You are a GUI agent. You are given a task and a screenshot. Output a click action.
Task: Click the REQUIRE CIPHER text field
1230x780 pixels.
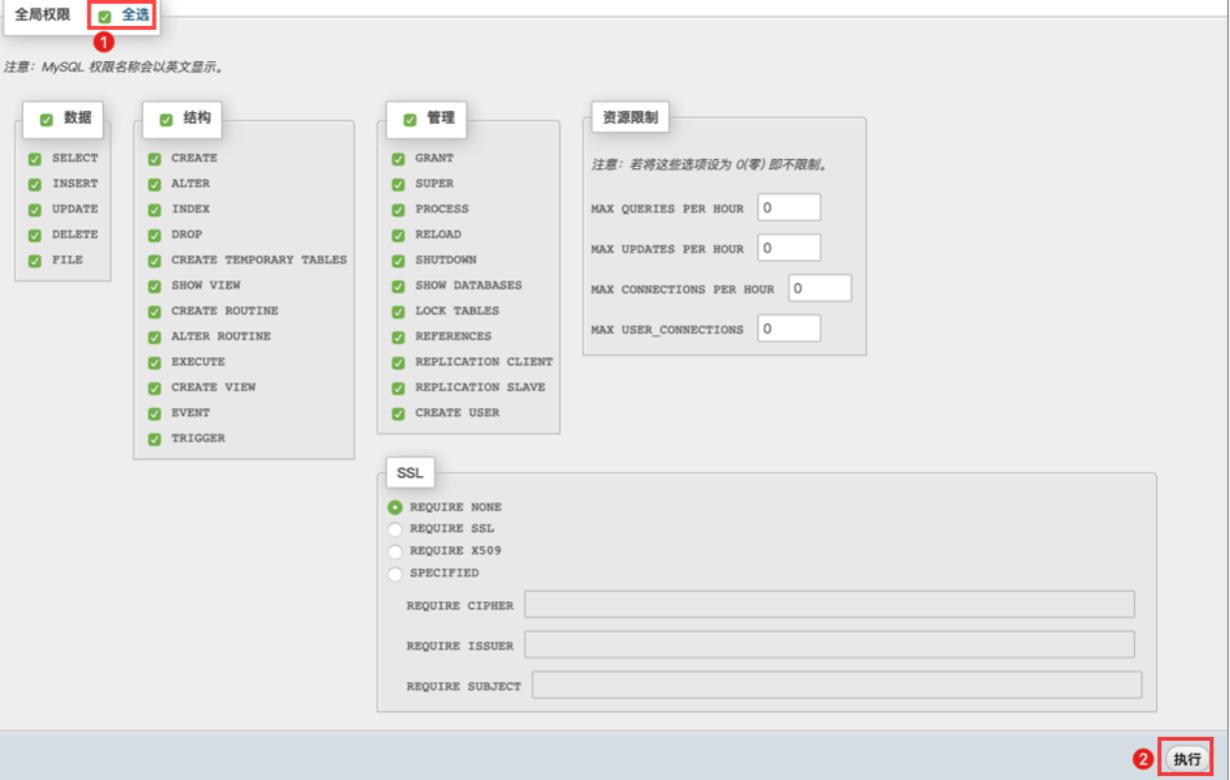click(x=829, y=605)
